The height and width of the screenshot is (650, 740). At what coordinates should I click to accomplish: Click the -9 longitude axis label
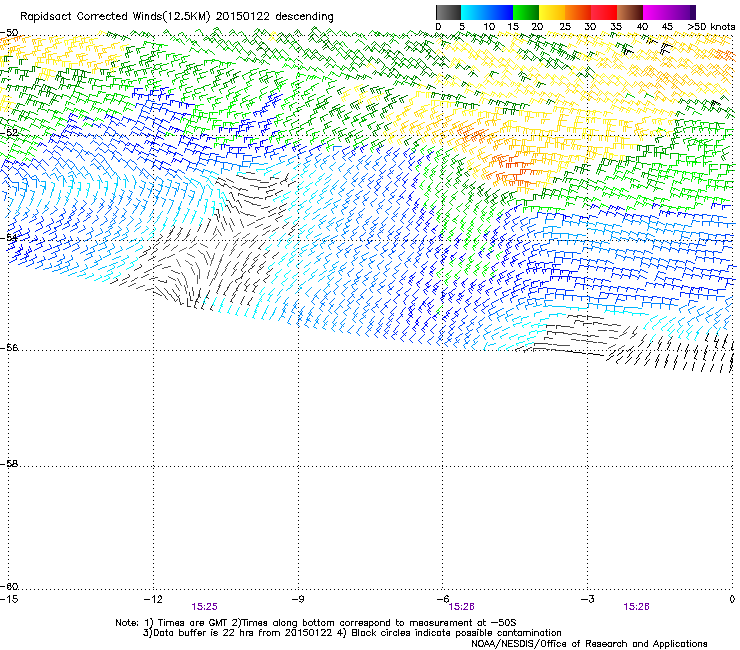pyautogui.click(x=297, y=599)
